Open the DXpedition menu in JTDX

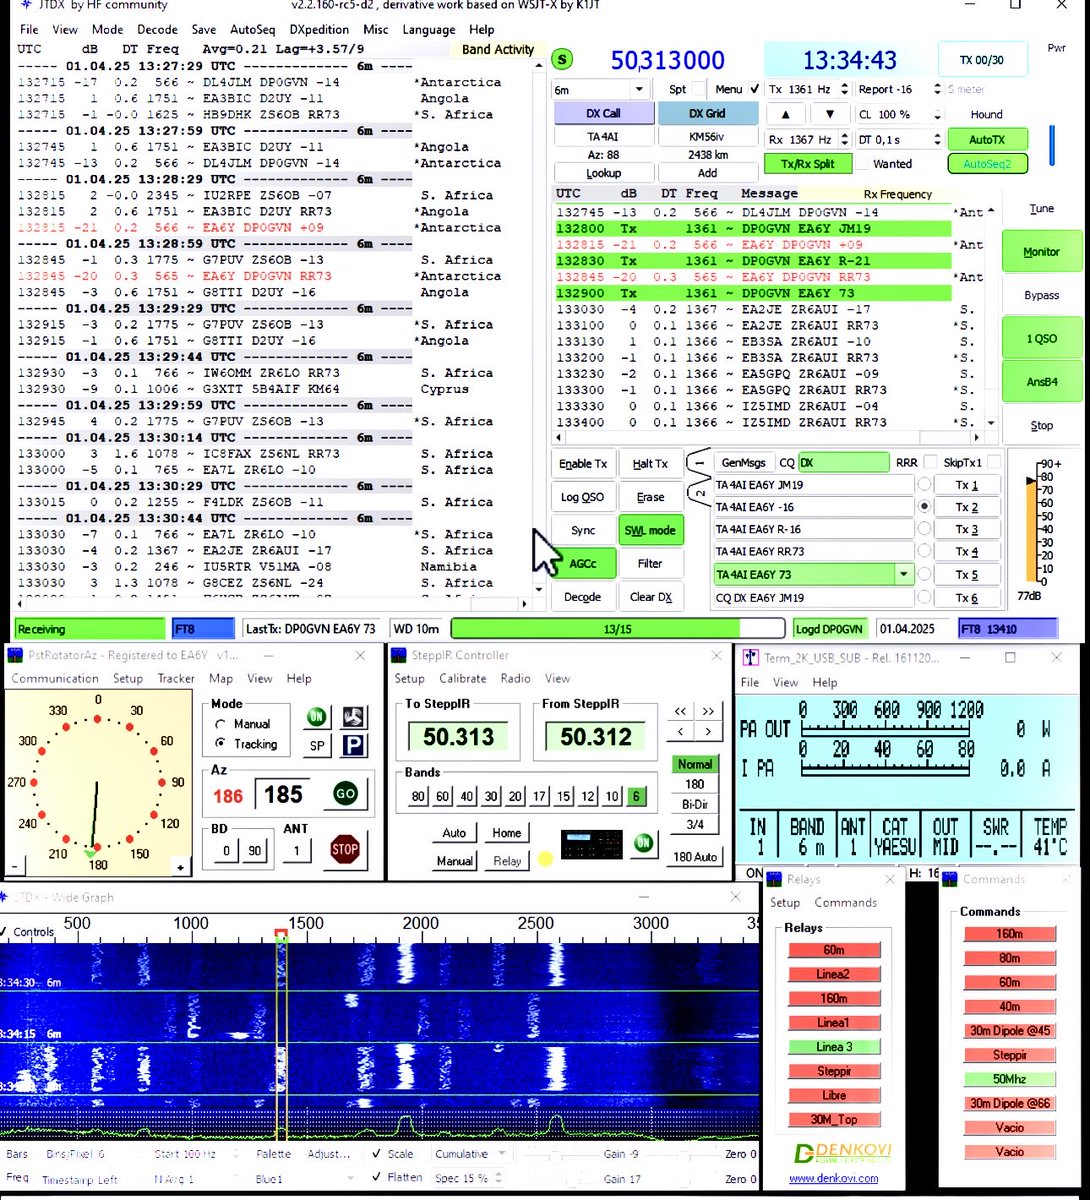(x=318, y=30)
